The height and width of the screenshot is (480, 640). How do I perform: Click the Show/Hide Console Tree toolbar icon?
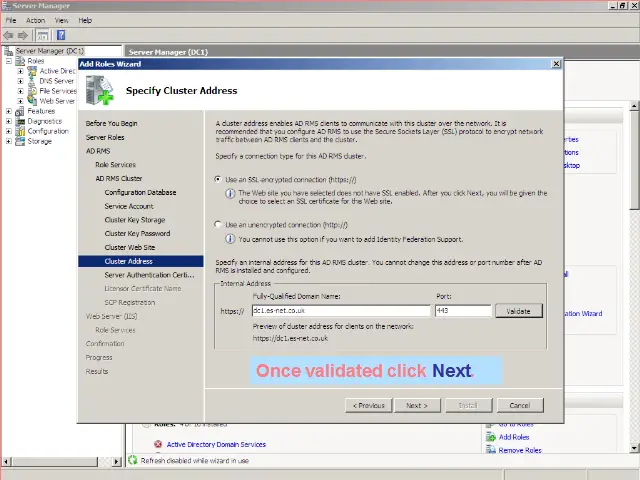pyautogui.click(x=43, y=35)
